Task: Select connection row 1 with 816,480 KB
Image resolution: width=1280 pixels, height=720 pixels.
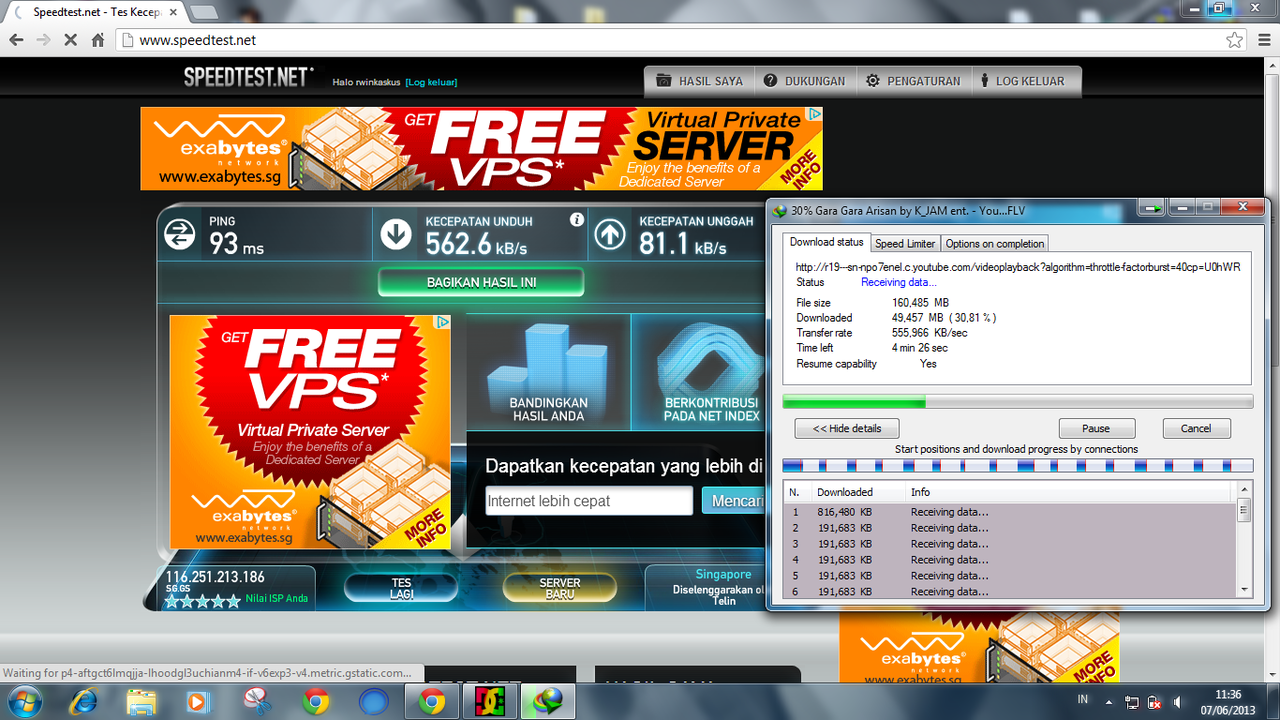Action: (x=1009, y=512)
